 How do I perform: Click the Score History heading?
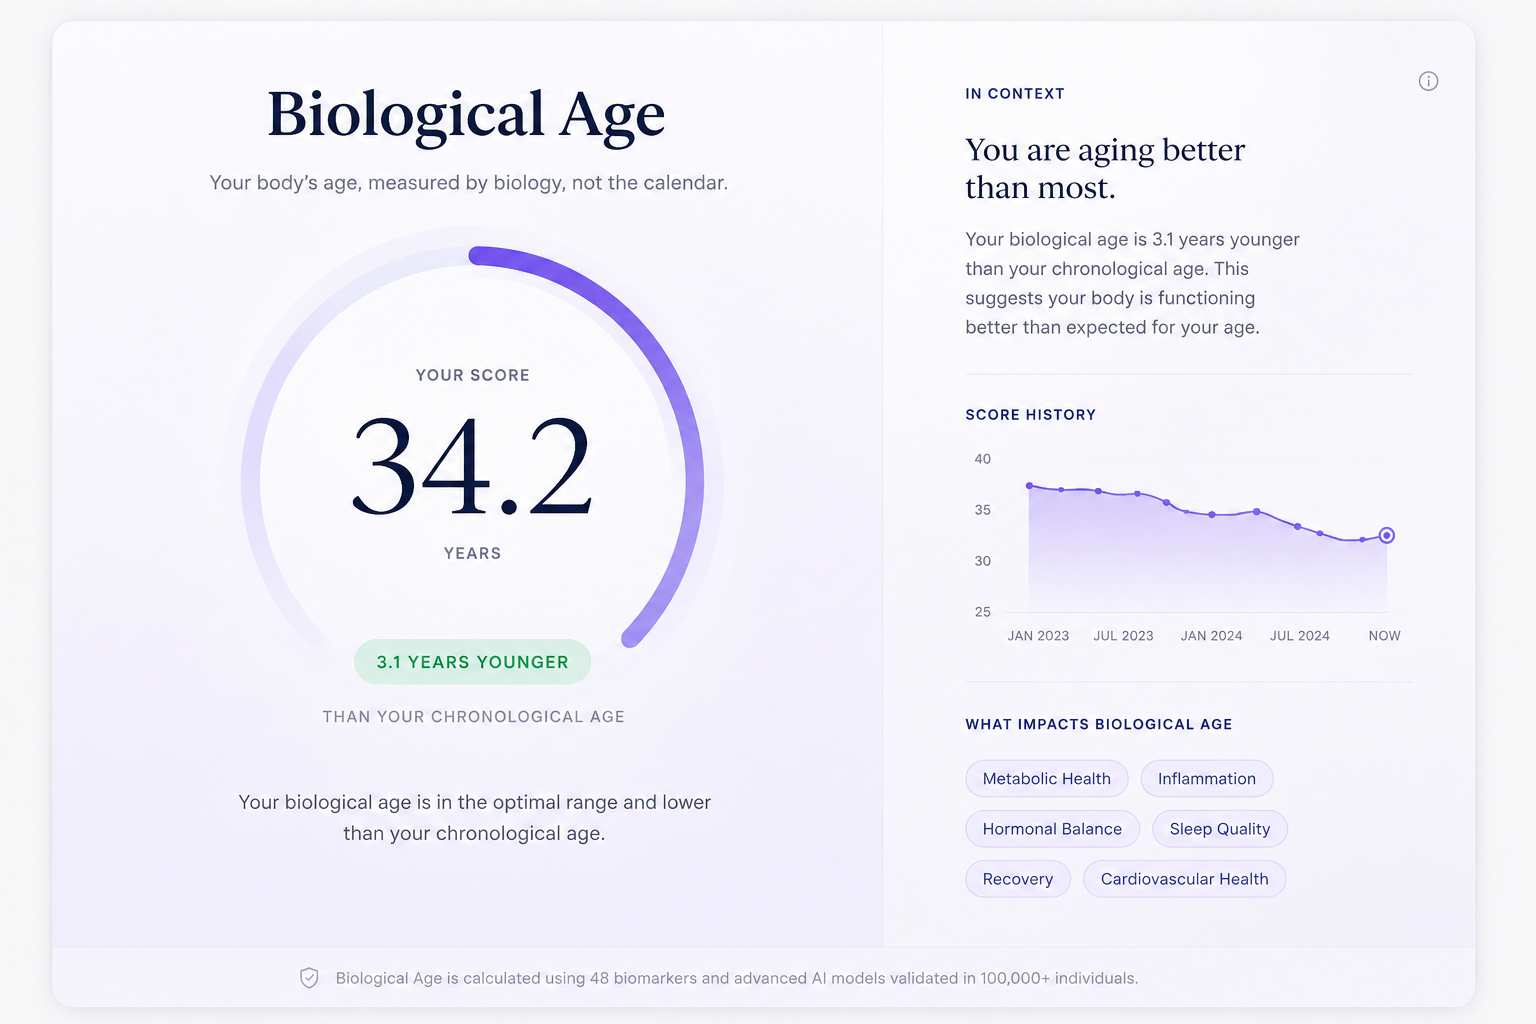coord(1030,415)
